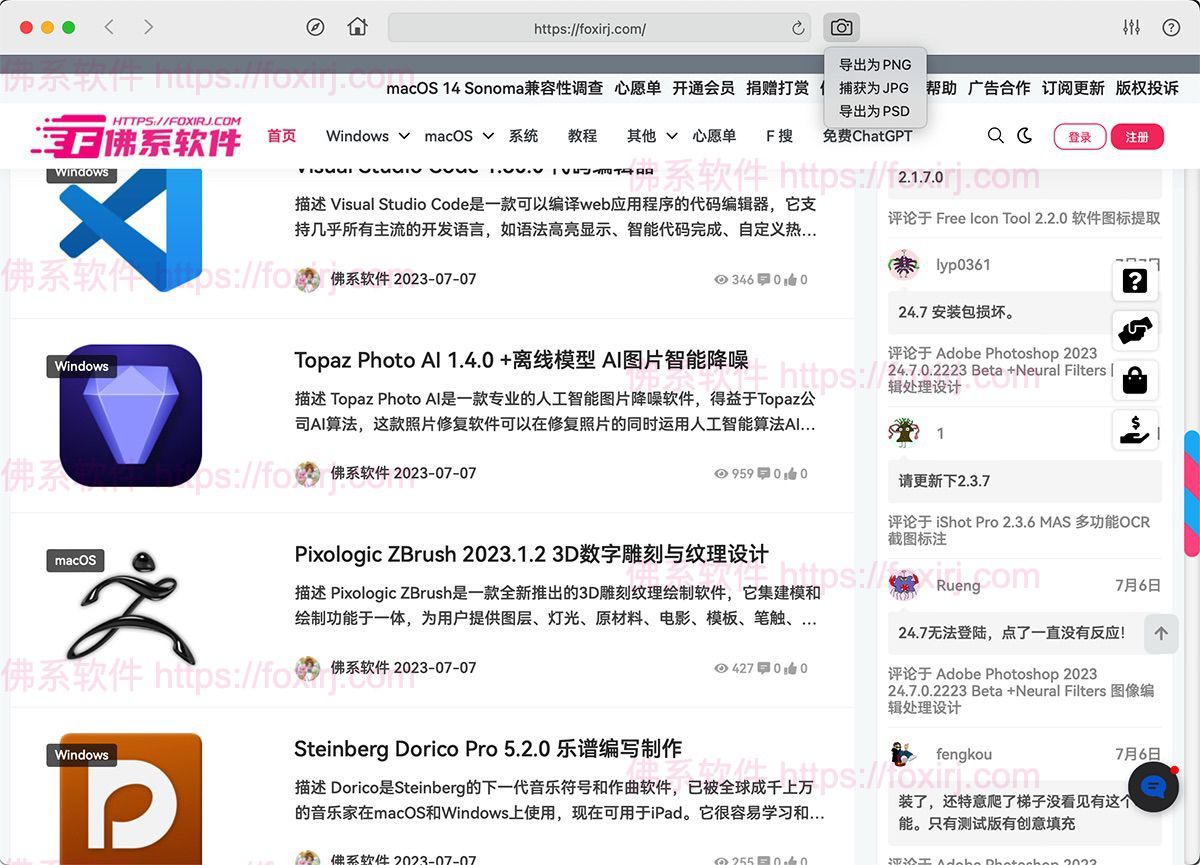1200x865 pixels.
Task: Click the 登录 button
Action: coord(1079,136)
